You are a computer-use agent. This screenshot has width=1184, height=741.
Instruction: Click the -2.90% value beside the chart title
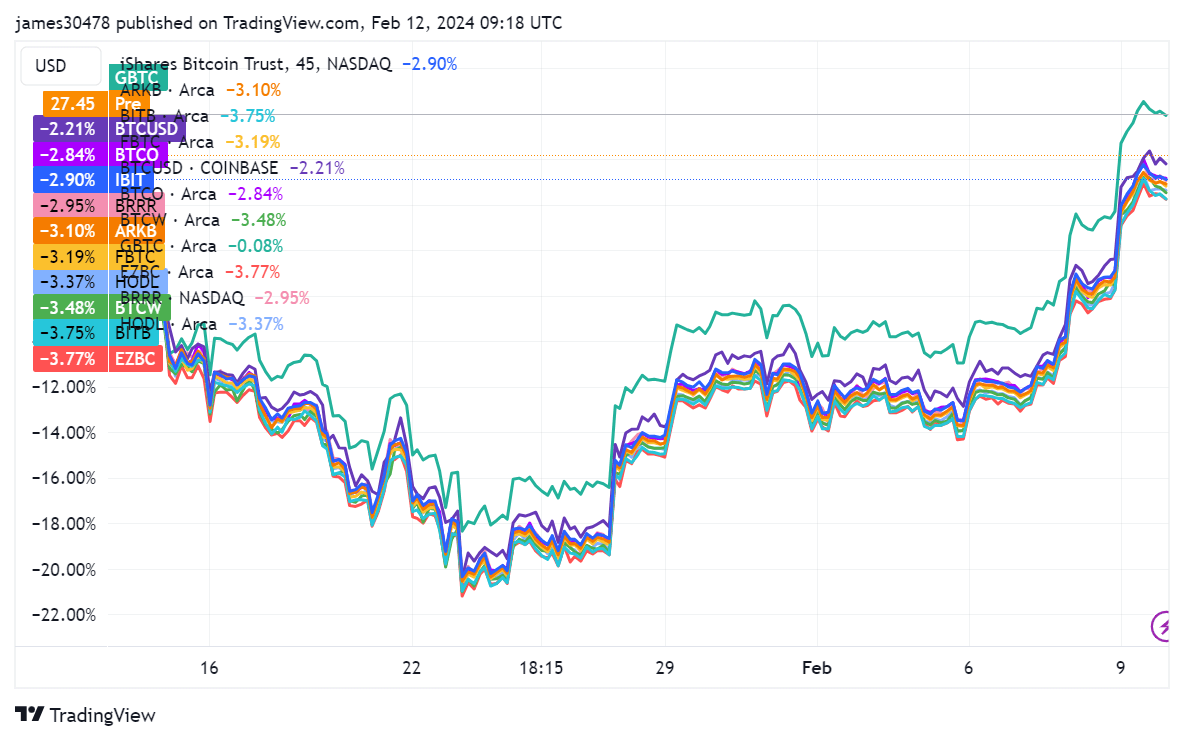click(x=430, y=63)
